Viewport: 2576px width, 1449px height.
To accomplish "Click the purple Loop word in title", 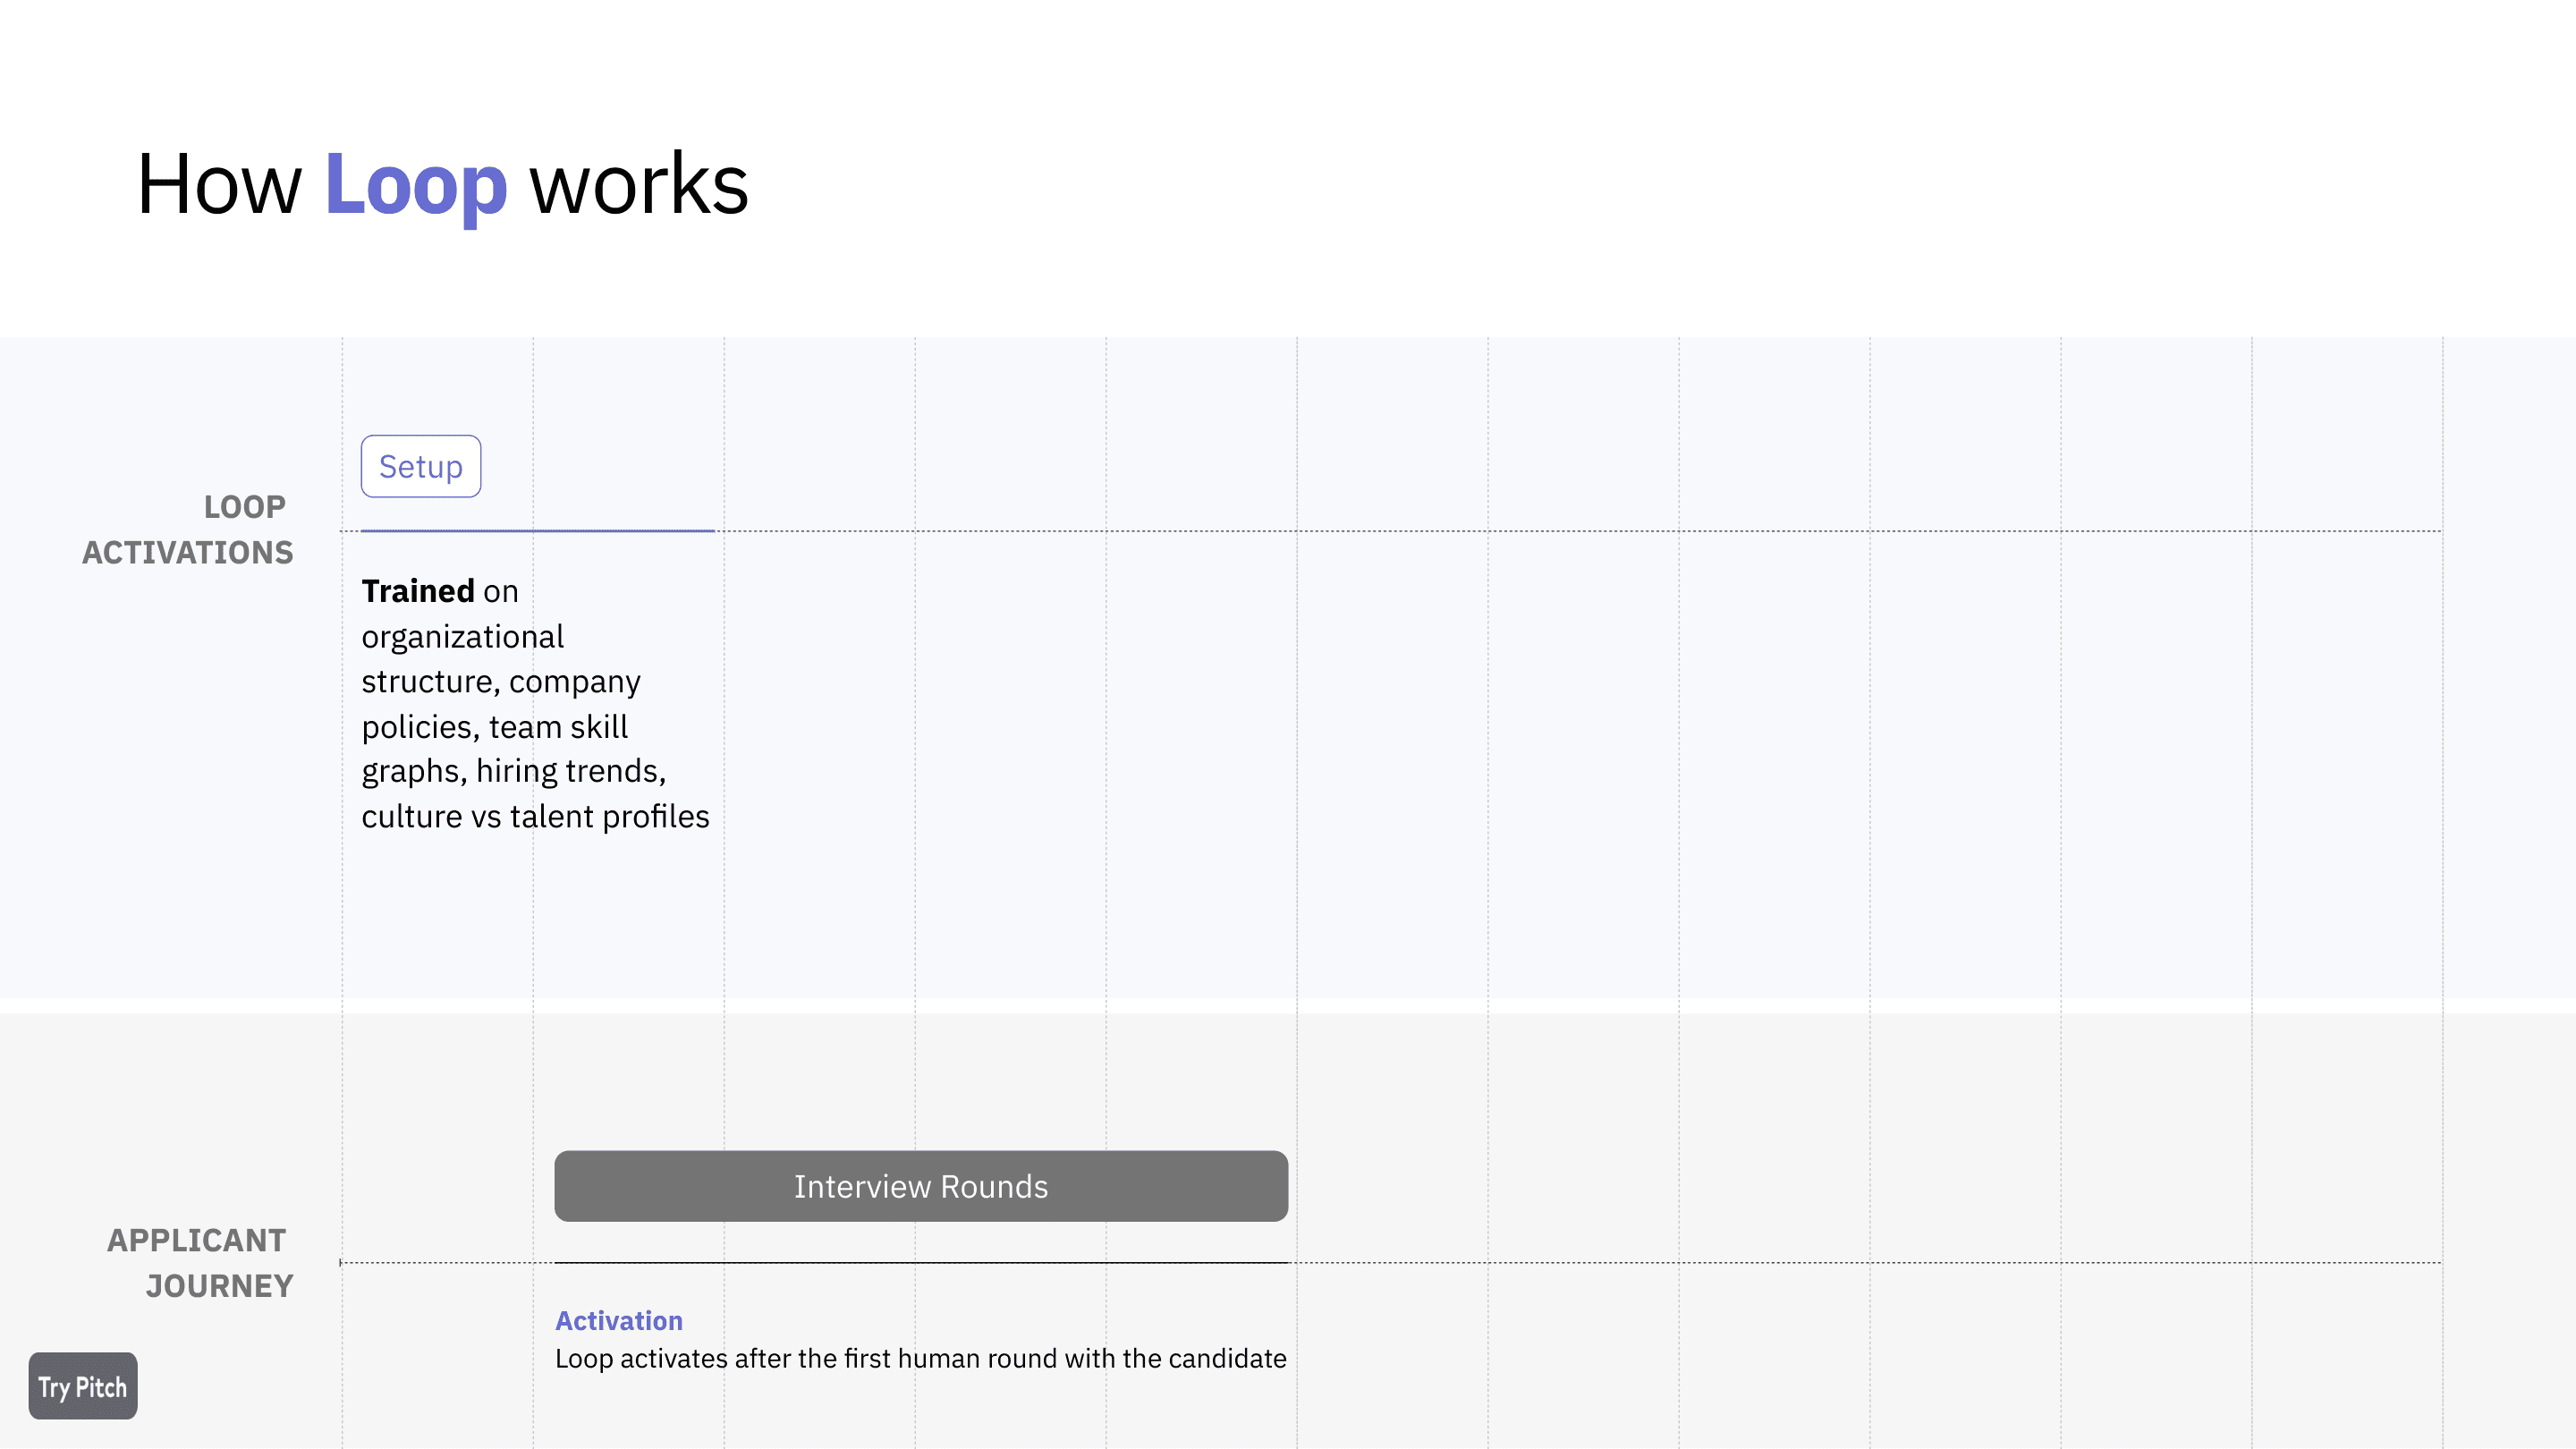I will 416,186.
